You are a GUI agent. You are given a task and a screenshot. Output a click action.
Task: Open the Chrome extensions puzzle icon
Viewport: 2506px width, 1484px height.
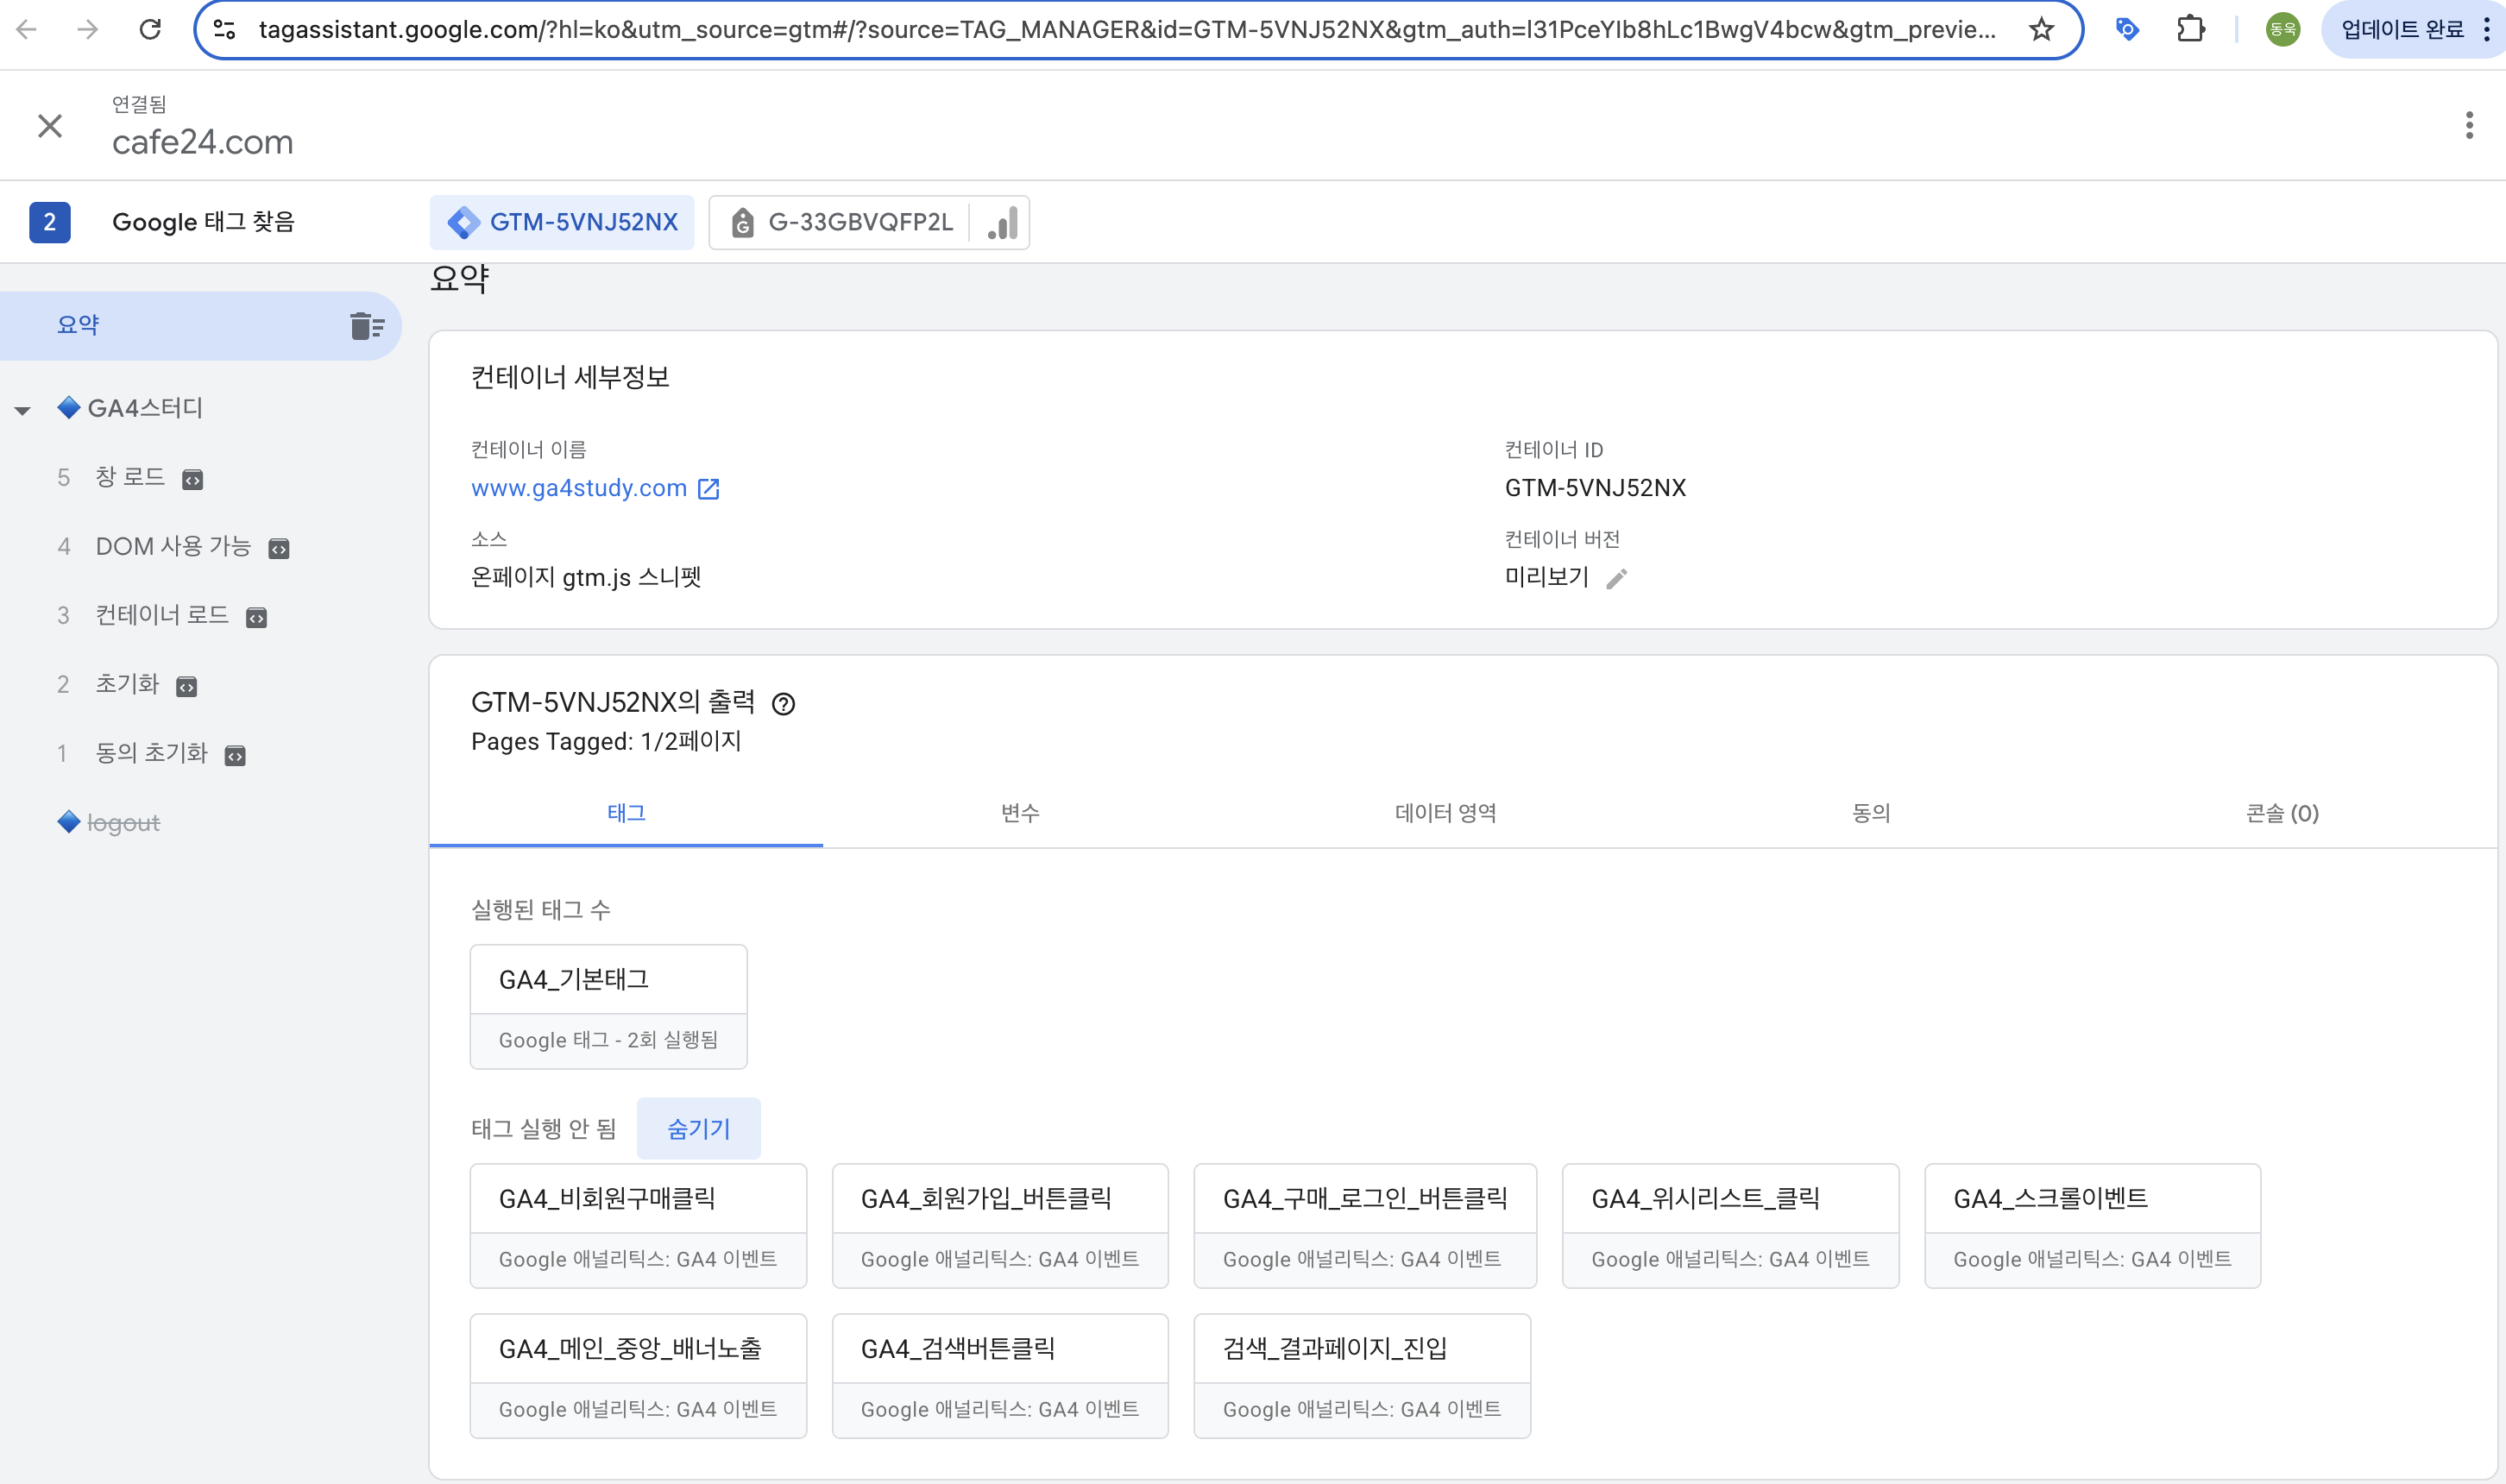[x=2190, y=30]
